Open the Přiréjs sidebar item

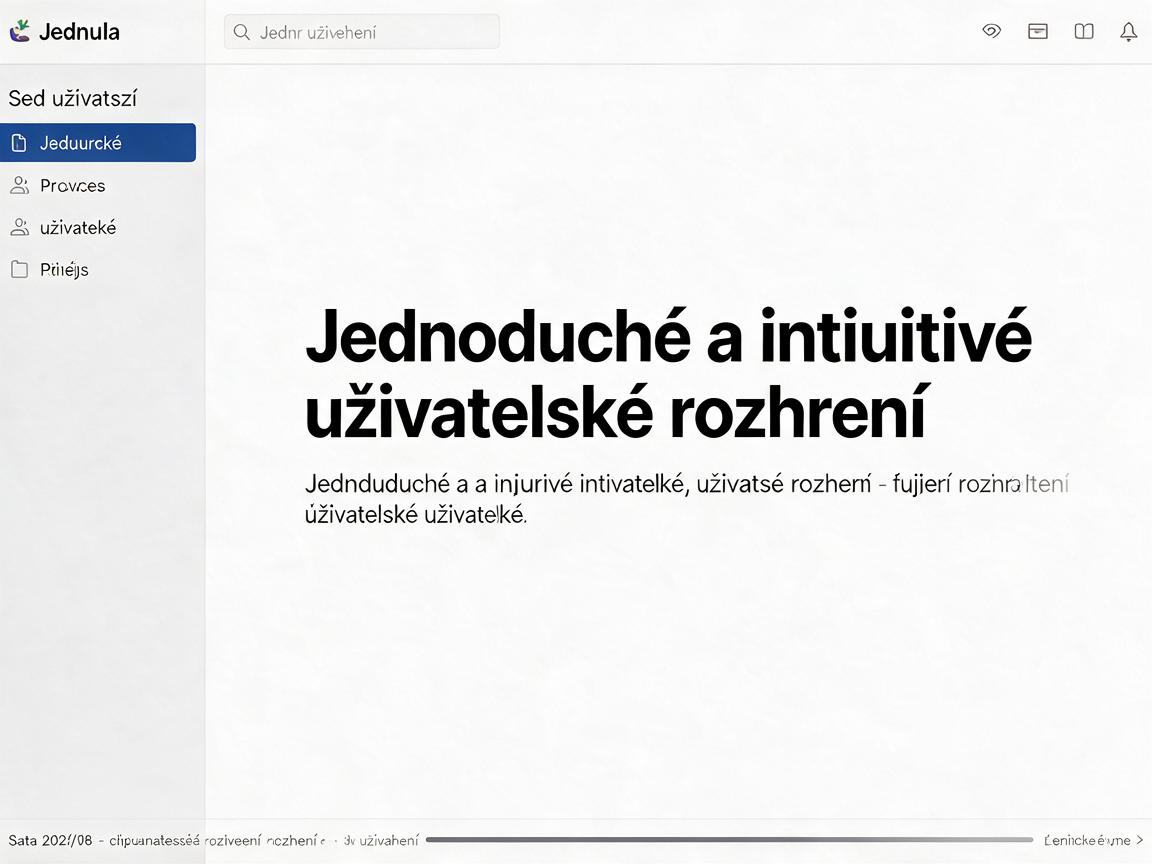coord(98,269)
